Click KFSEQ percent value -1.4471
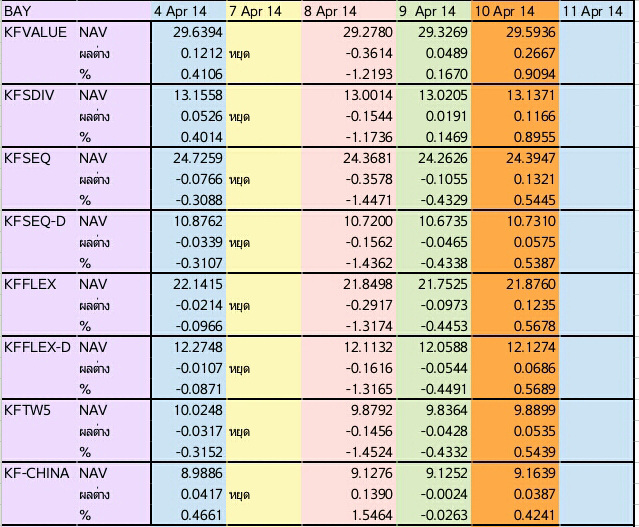Screen dimensions: 639x527 click(x=369, y=200)
